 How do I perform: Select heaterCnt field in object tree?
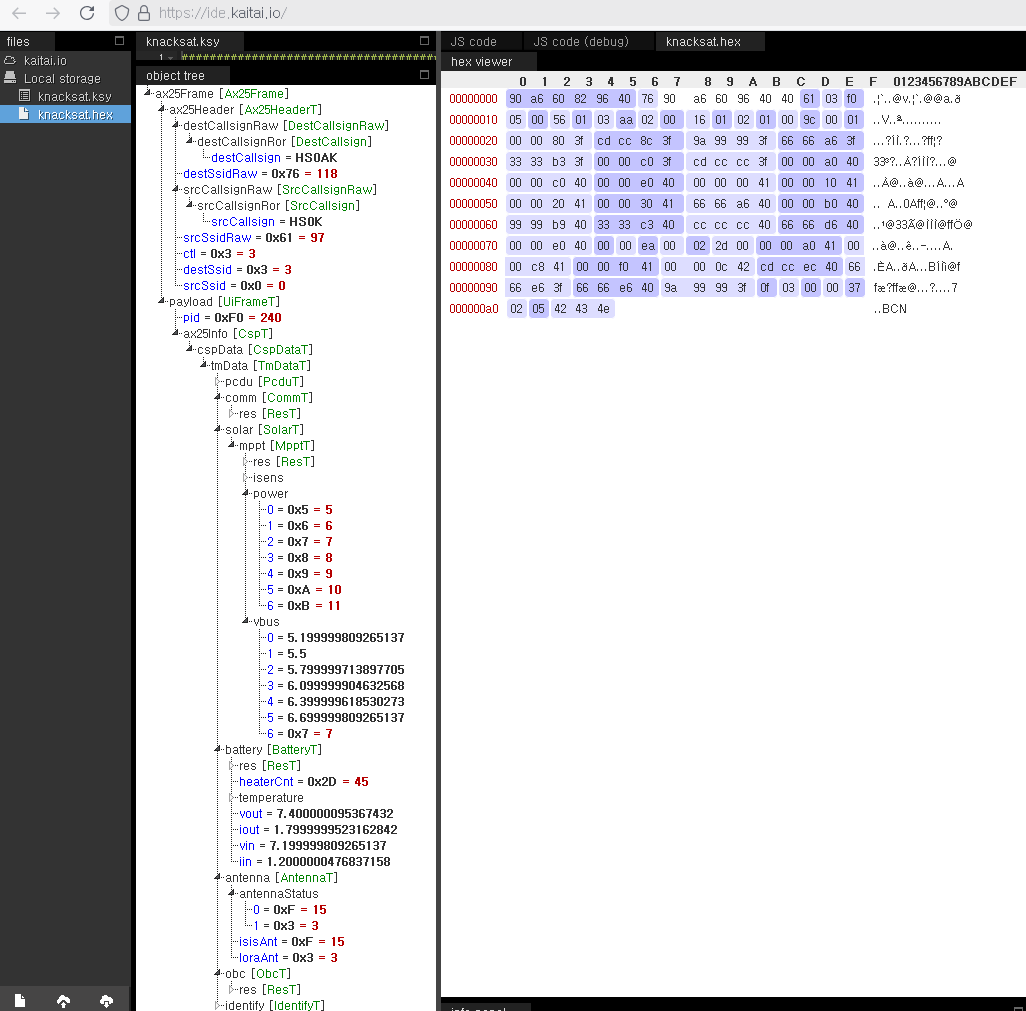[x=265, y=781]
